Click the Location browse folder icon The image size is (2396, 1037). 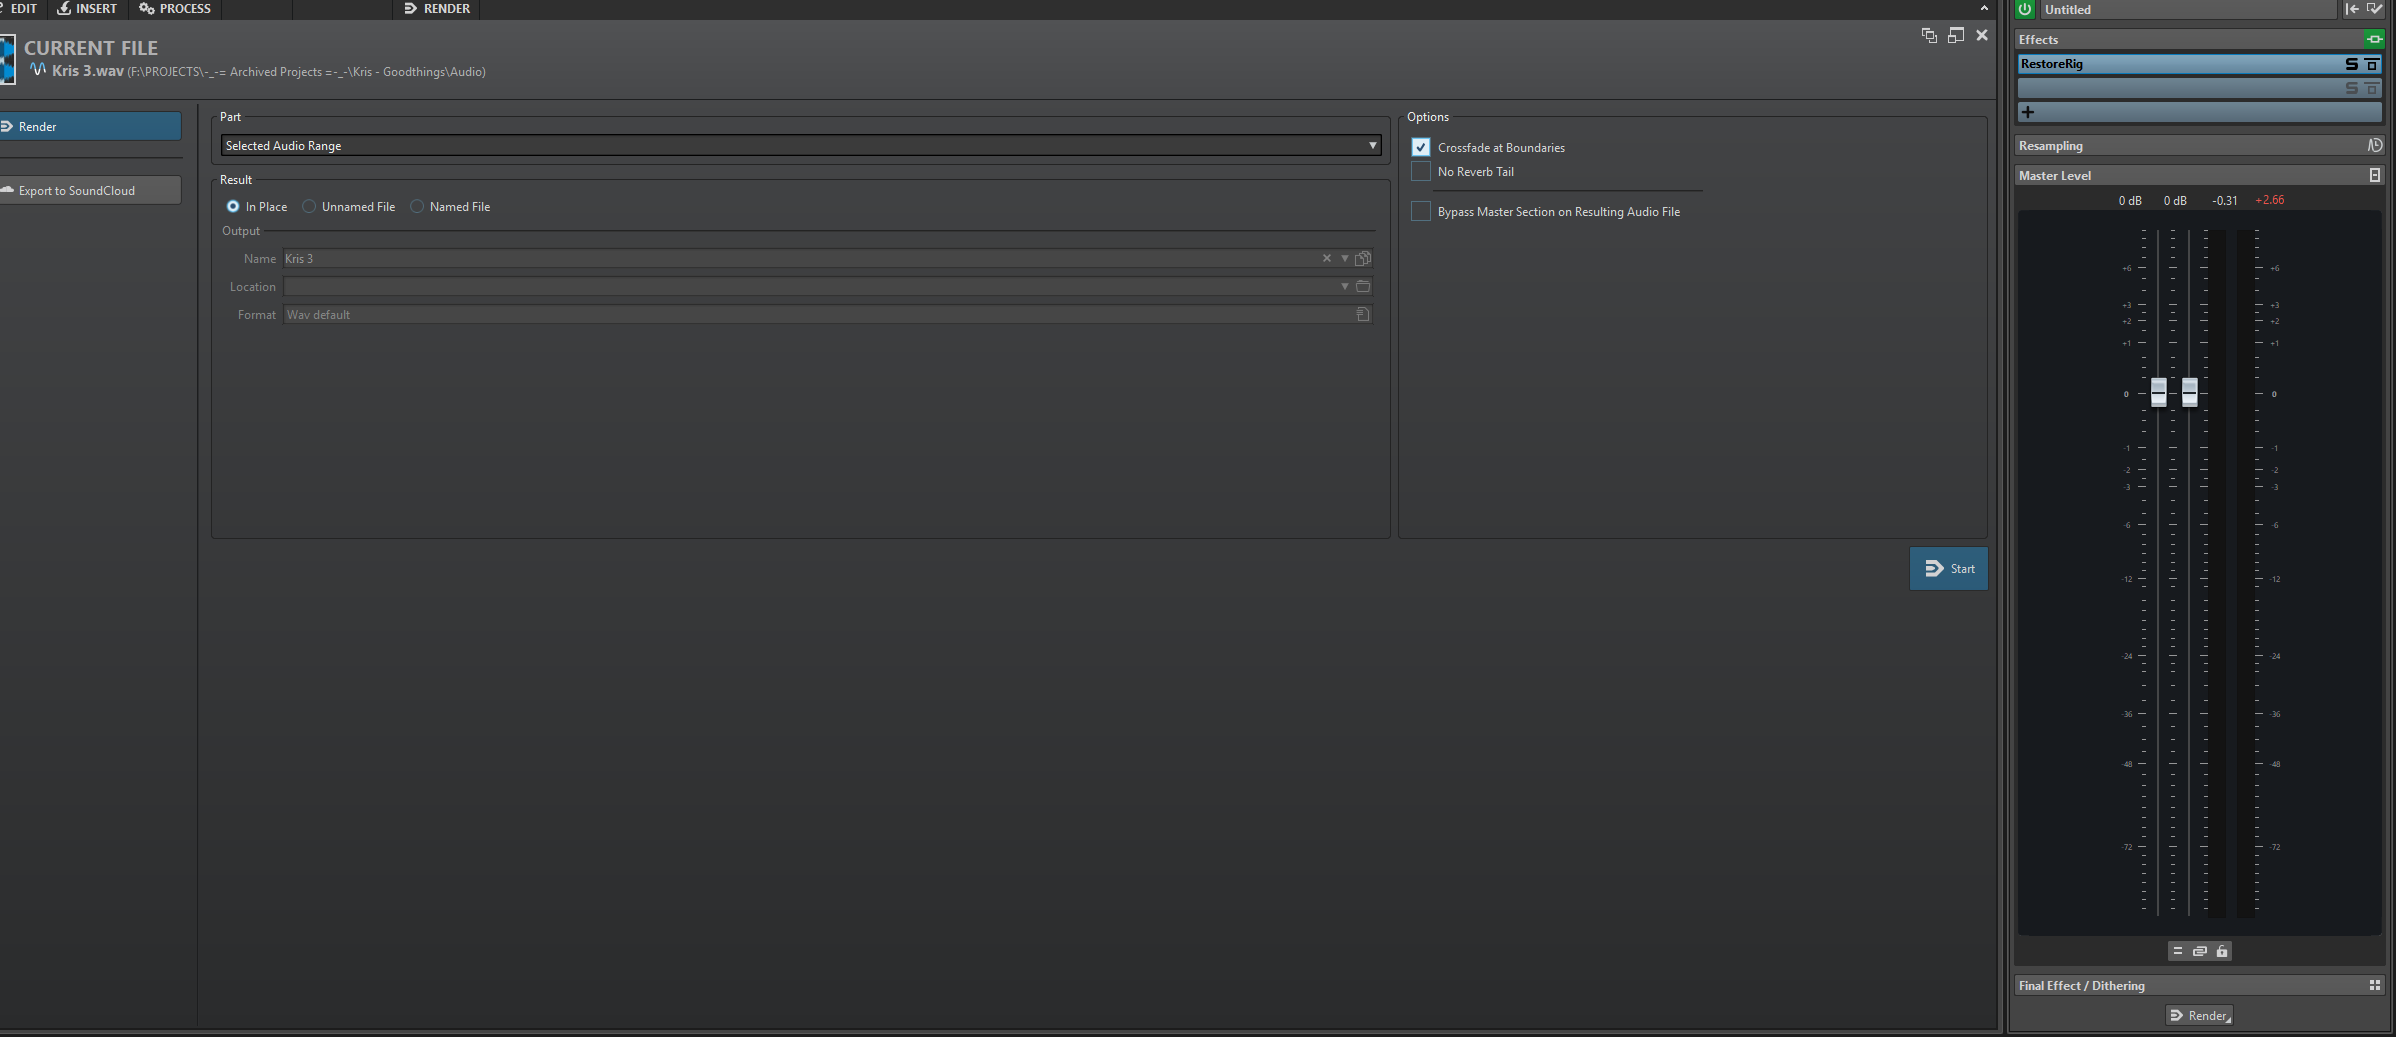(x=1363, y=286)
